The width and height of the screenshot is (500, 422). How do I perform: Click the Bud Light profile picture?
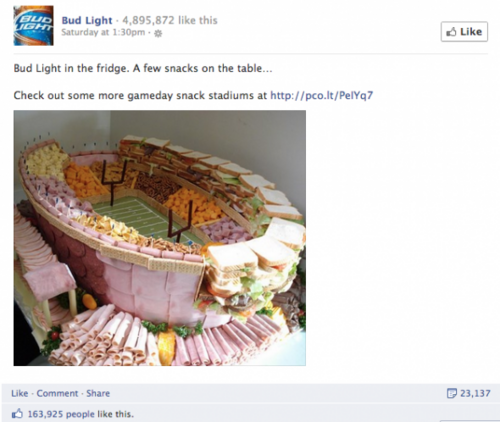tap(33, 26)
